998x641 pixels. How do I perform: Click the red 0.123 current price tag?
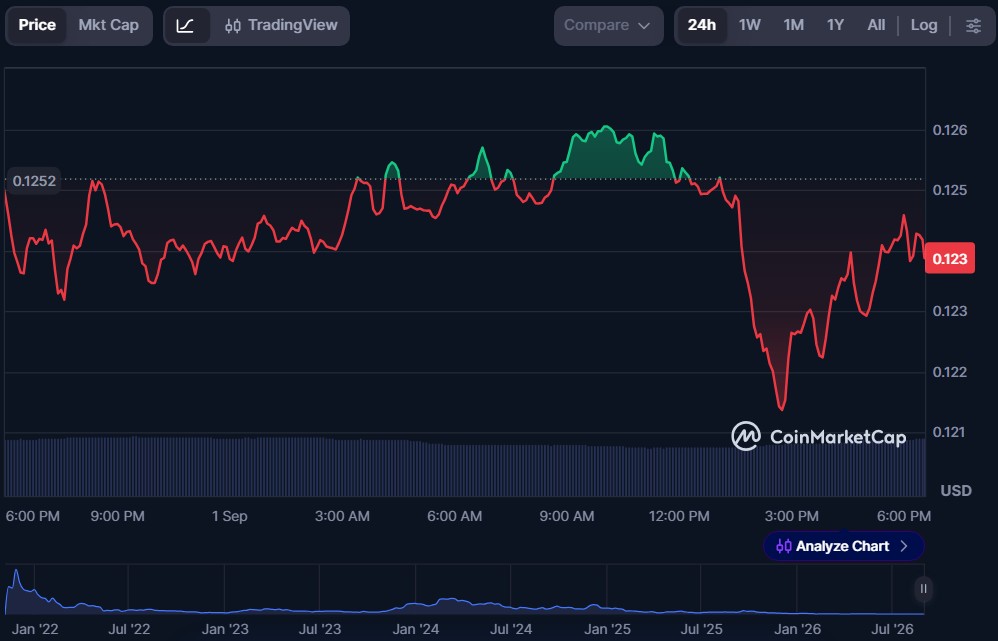pyautogui.click(x=949, y=258)
